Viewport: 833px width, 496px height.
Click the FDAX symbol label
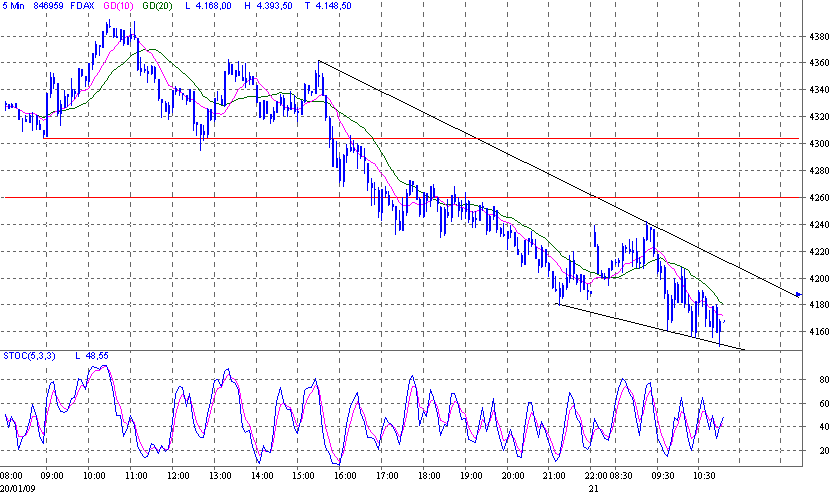pos(82,6)
